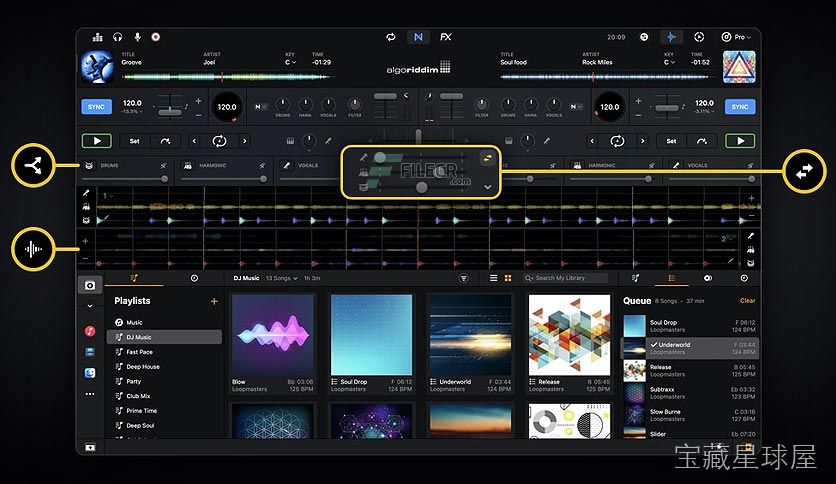The image size is (836, 484).
Task: Click the headphones pre-cue icon
Action: click(117, 37)
